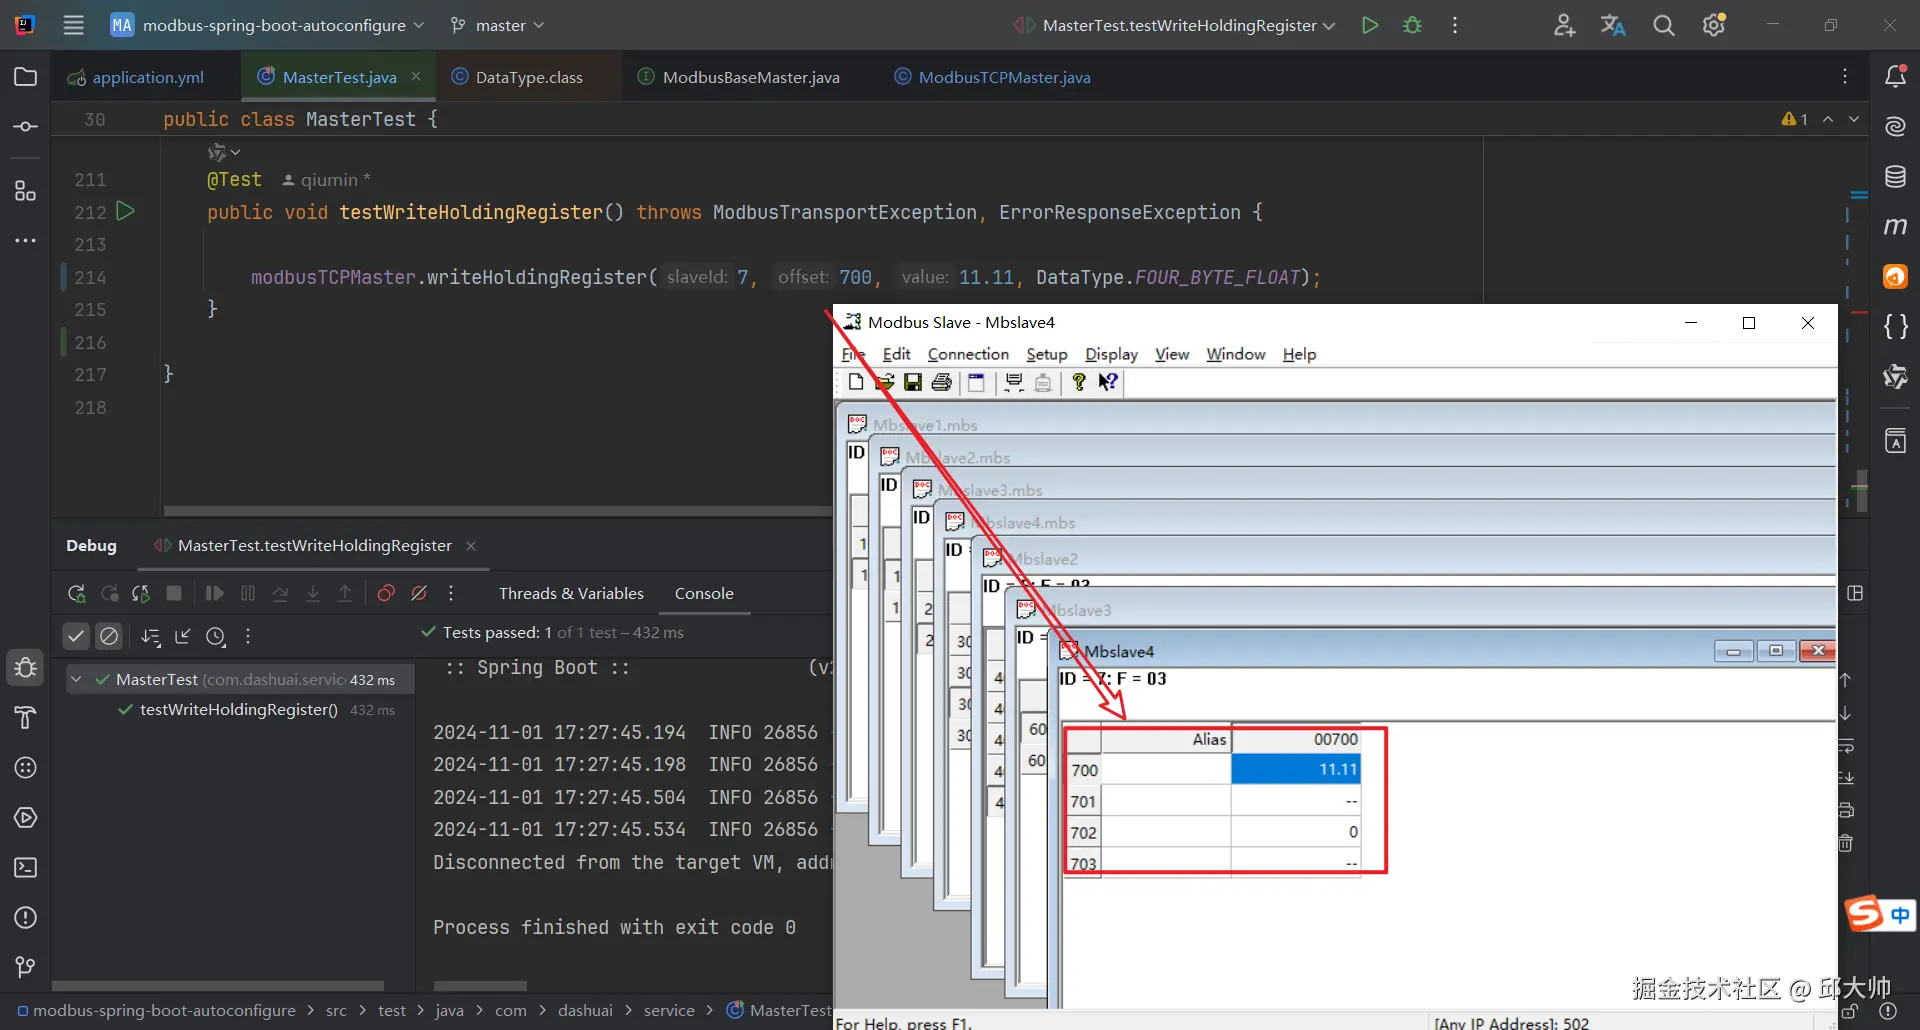1920x1030 pixels.
Task: Click the gutter run arrow for testWriteHoldingRegister
Action: (126, 211)
